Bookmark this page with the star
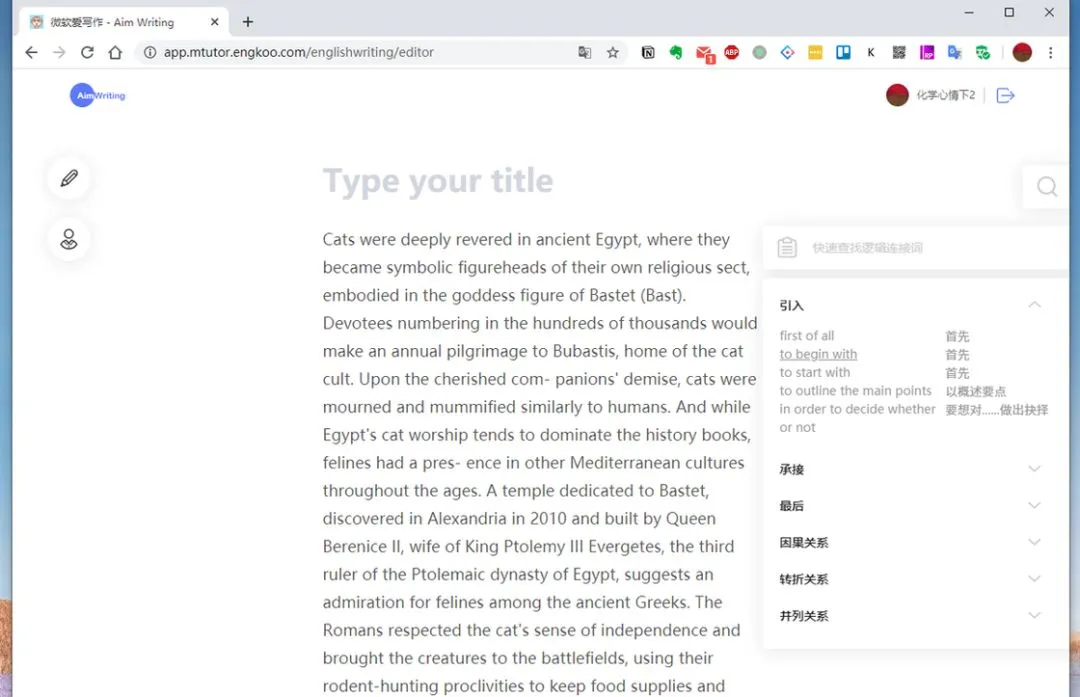This screenshot has height=697, width=1080. click(612, 52)
